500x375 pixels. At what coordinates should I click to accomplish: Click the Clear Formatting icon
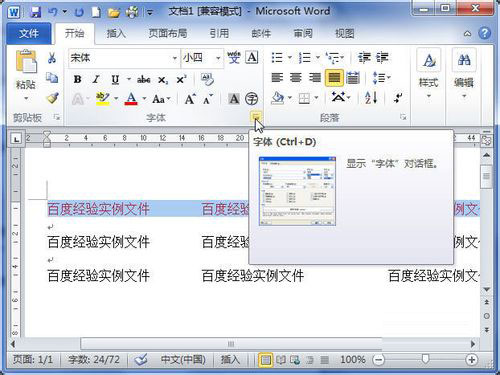[207, 79]
